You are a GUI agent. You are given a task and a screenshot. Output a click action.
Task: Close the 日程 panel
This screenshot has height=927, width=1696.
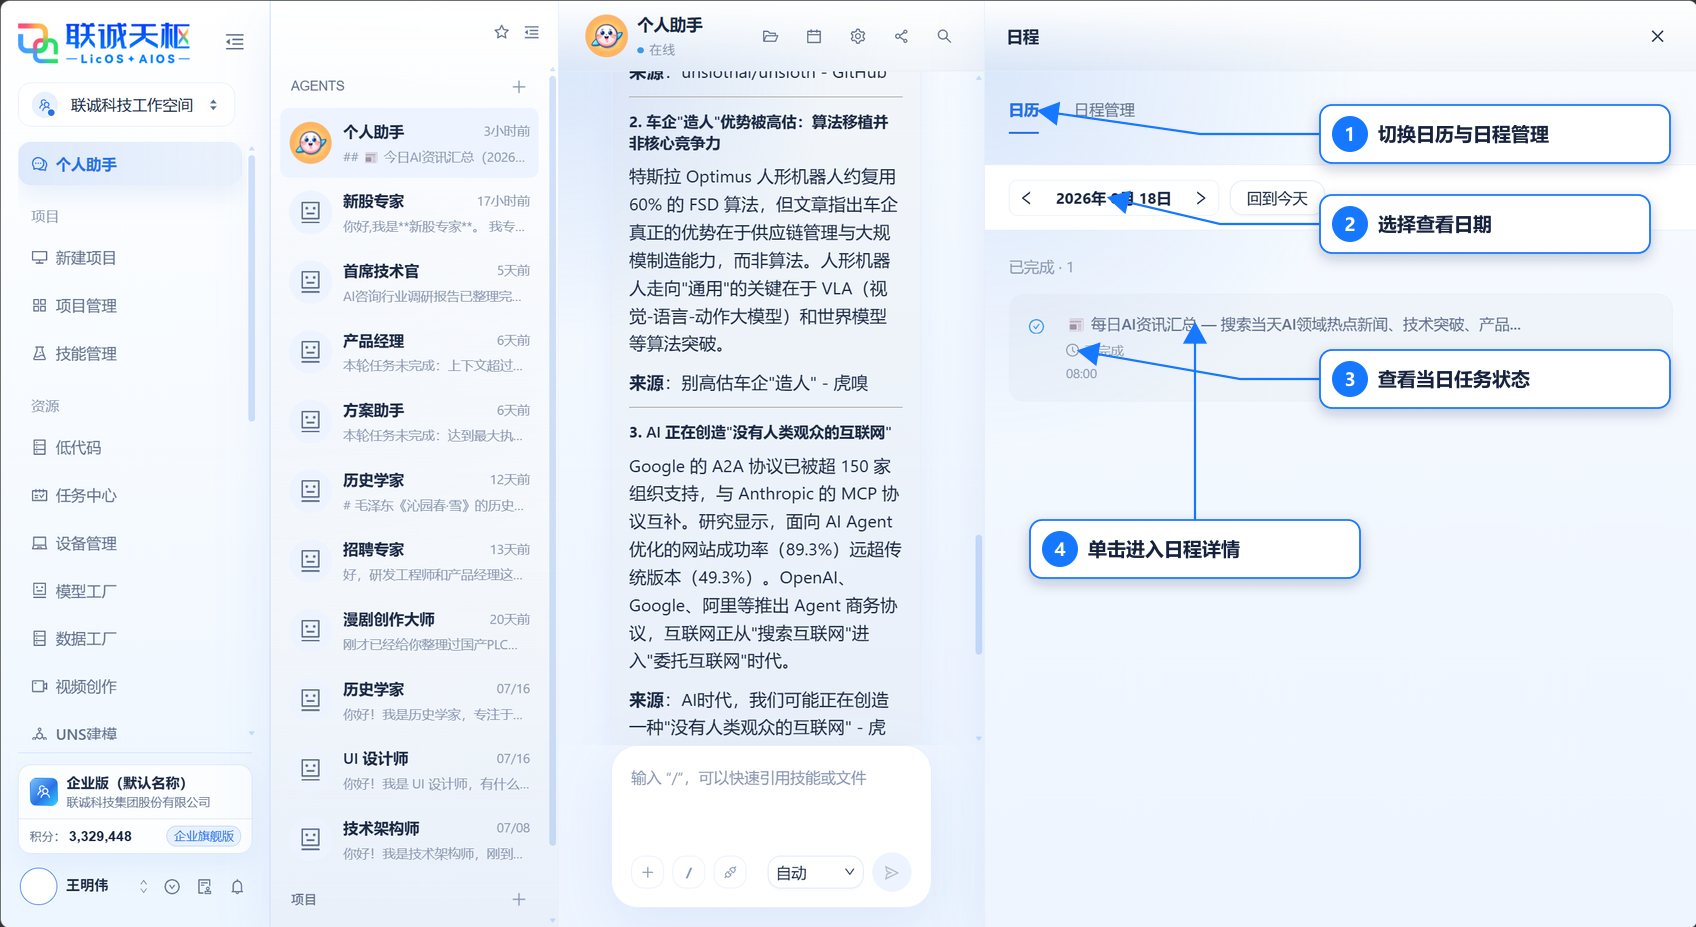pos(1657,36)
